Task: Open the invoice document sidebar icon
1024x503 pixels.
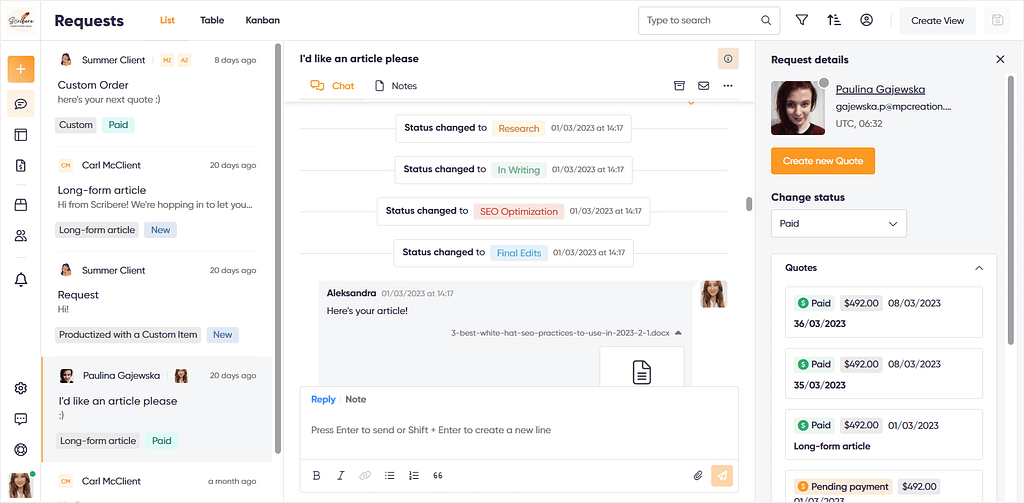Action: (21, 166)
